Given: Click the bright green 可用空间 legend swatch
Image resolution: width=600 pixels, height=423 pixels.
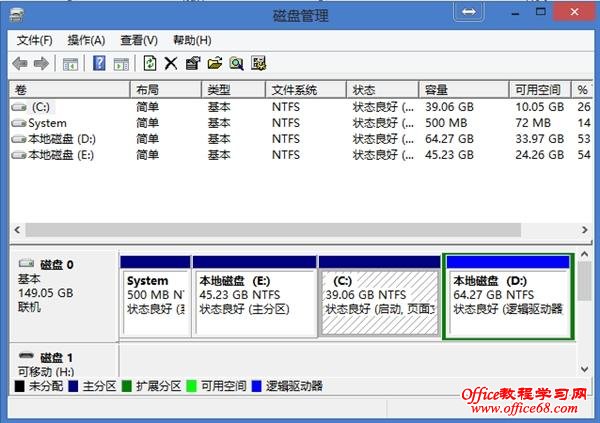Looking at the screenshot, I should [x=191, y=386].
